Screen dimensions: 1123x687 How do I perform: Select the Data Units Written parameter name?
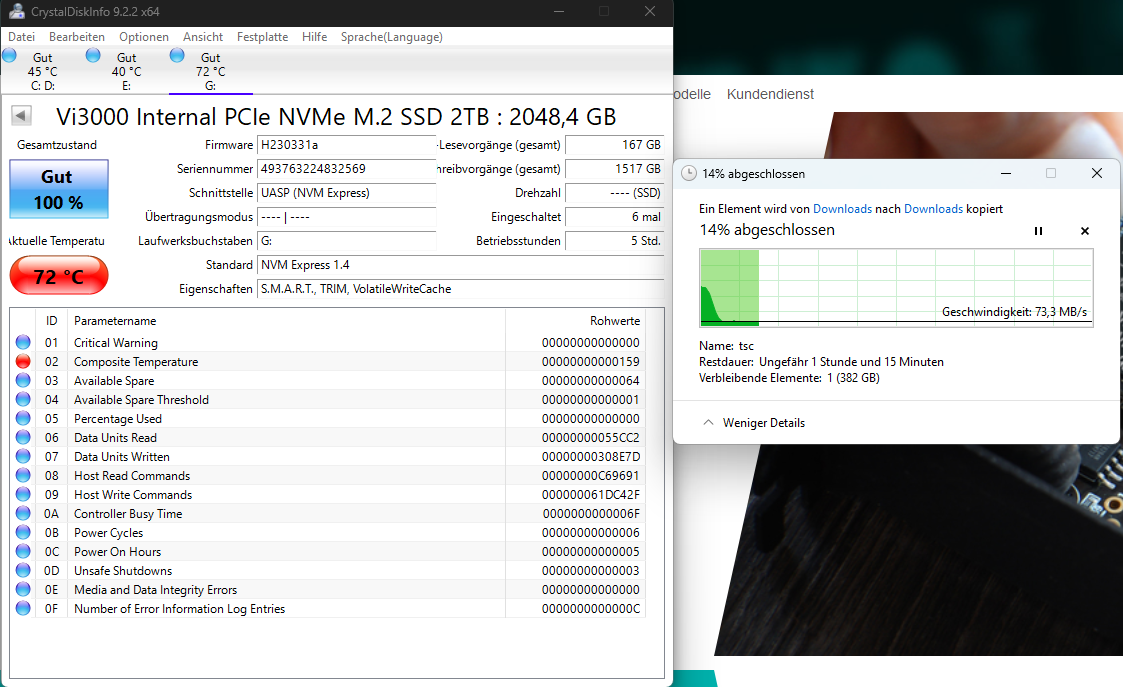122,456
